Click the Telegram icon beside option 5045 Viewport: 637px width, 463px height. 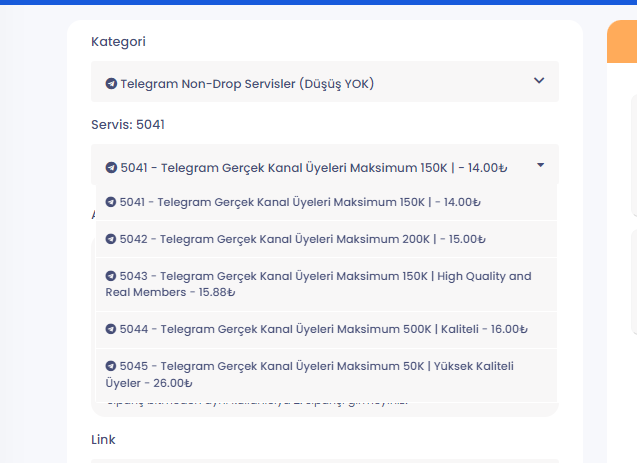[x=111, y=366]
